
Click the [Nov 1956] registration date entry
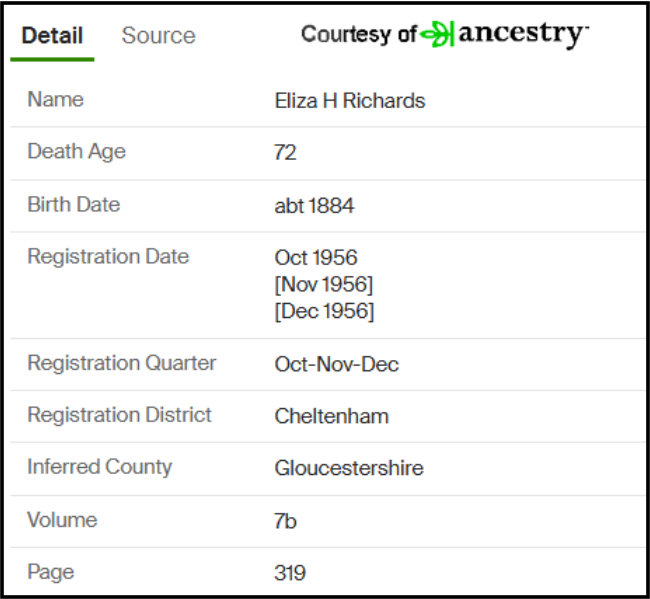(x=324, y=284)
